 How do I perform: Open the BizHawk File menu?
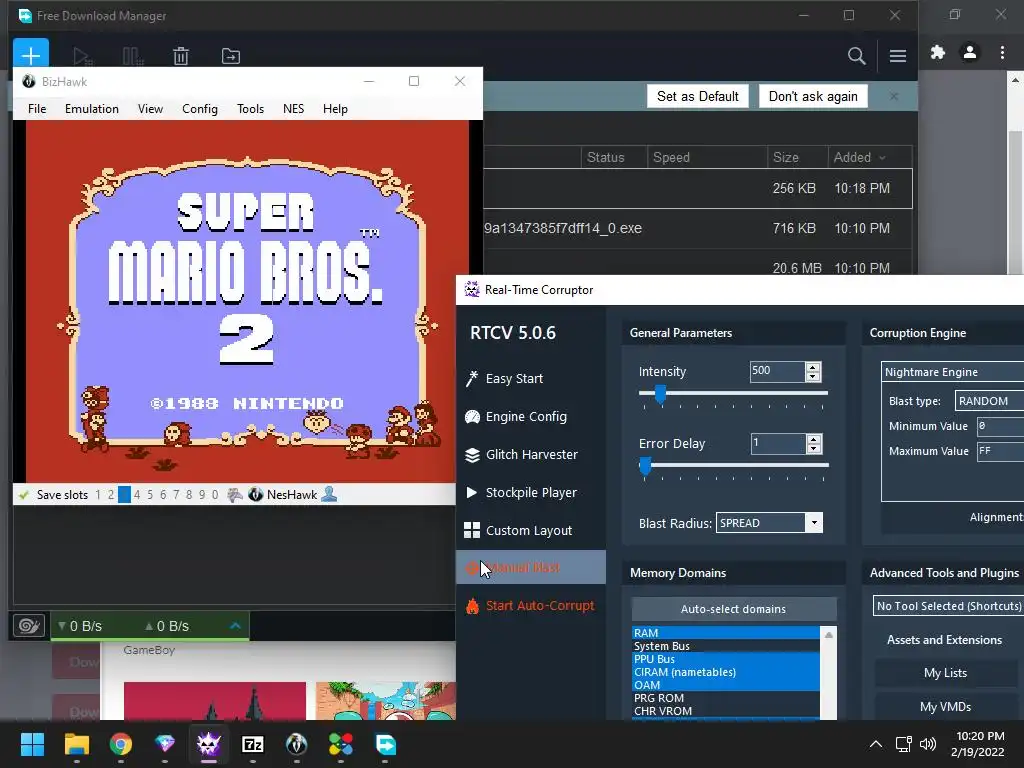pyautogui.click(x=37, y=109)
